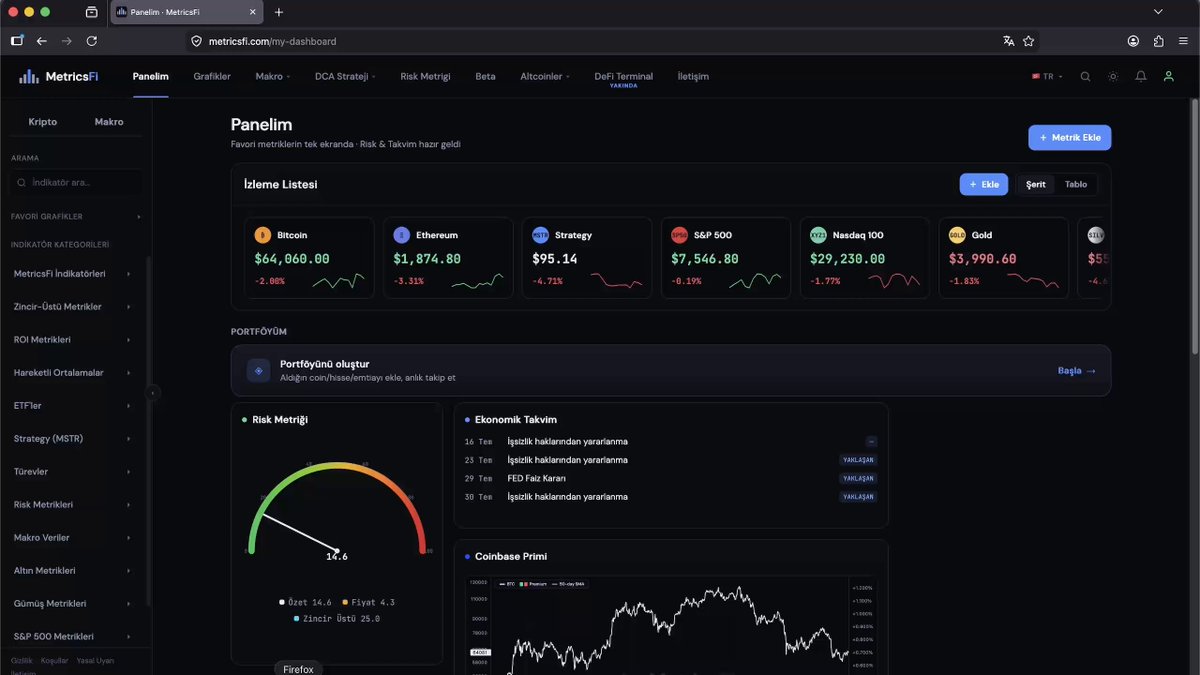Focus the İndikatör ara search field
The width and height of the screenshot is (1200, 675).
[x=76, y=183]
